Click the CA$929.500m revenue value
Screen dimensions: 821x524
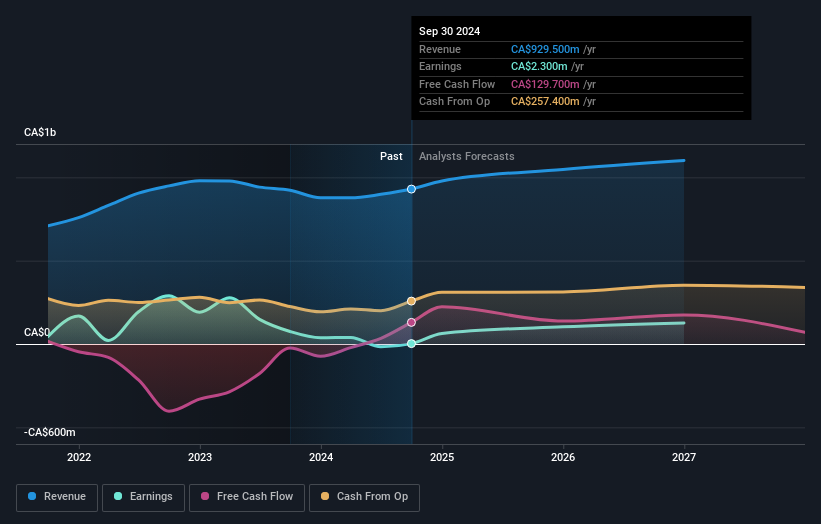(x=545, y=49)
